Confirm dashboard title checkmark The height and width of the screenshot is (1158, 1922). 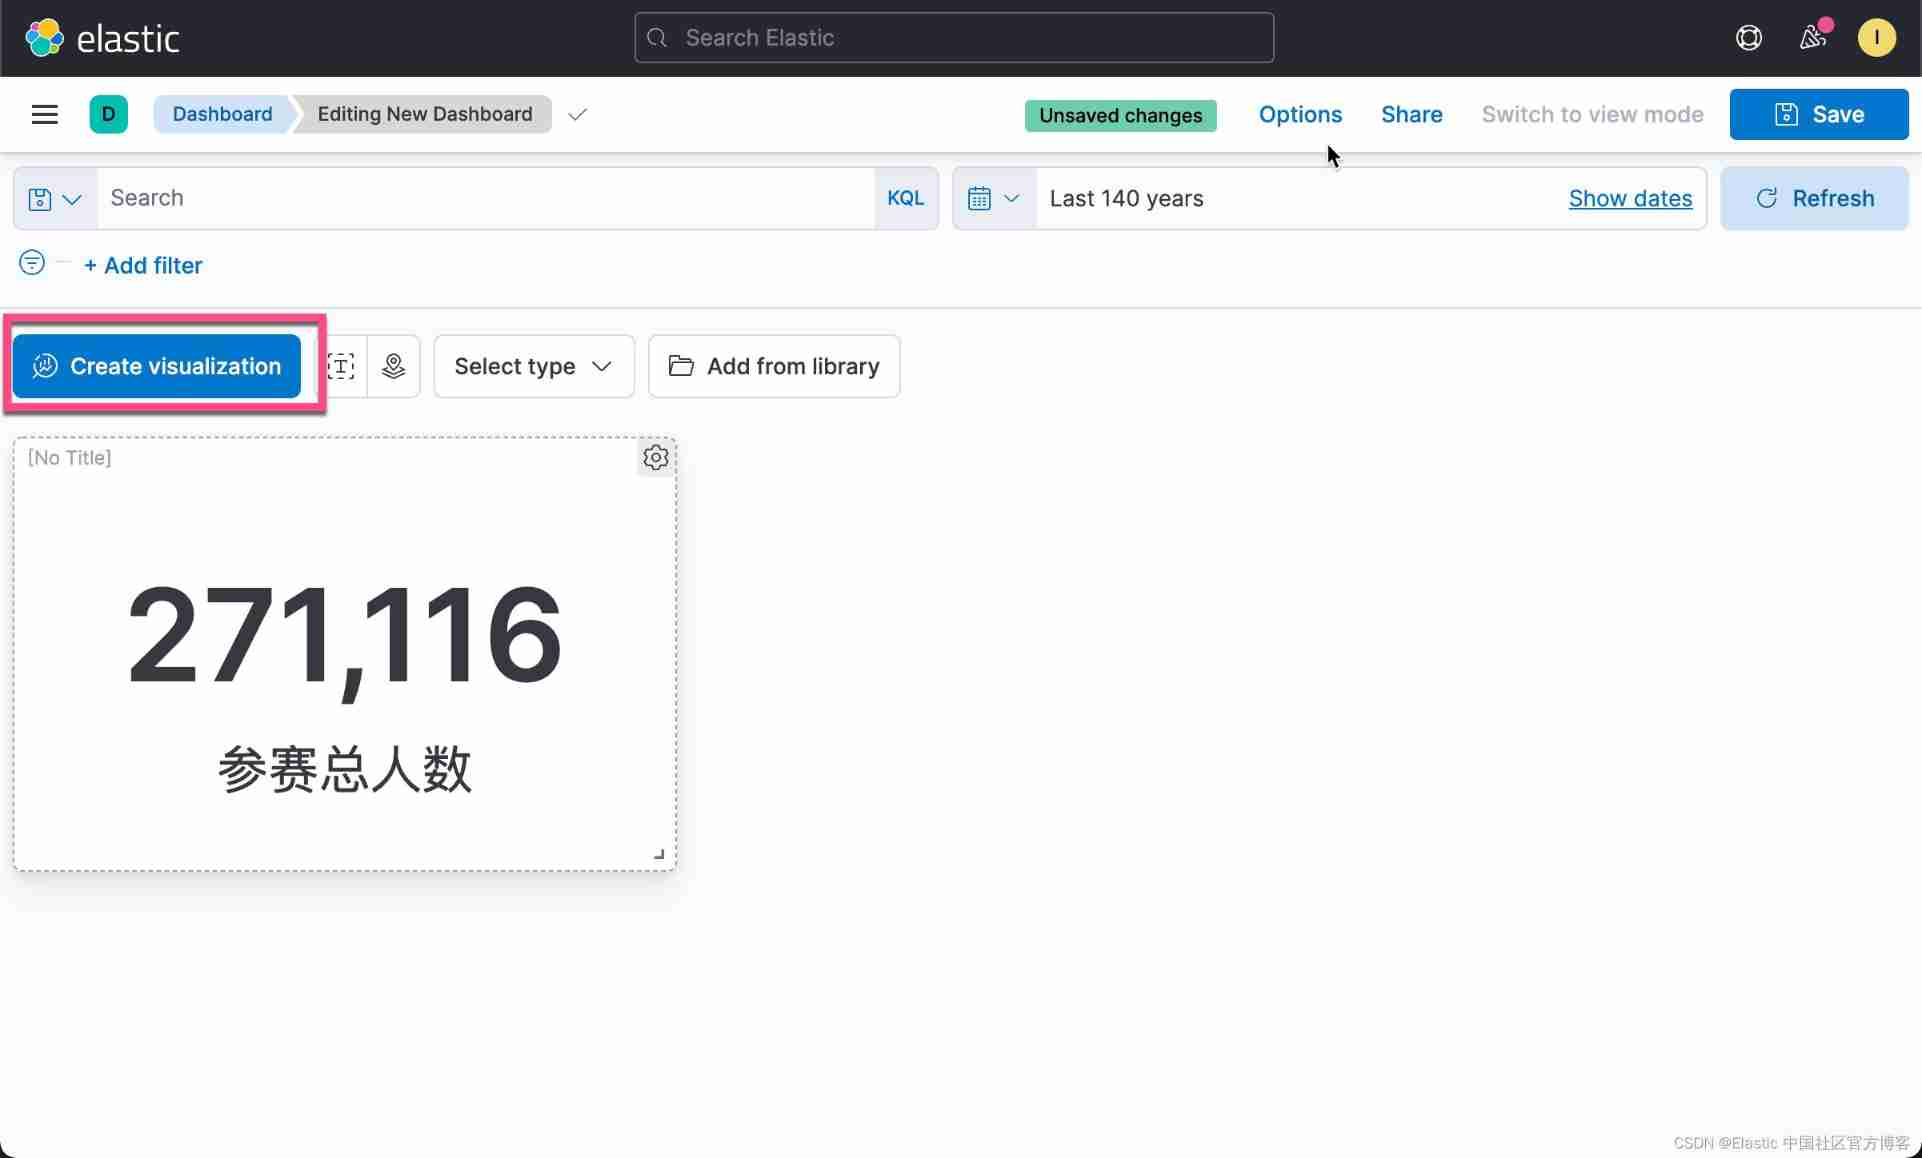577,114
